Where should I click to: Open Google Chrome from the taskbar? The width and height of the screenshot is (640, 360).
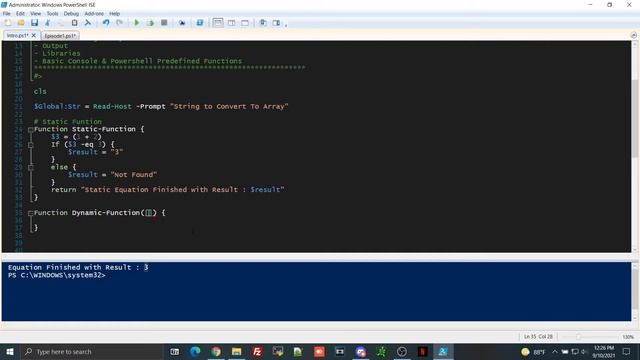(x=216, y=351)
